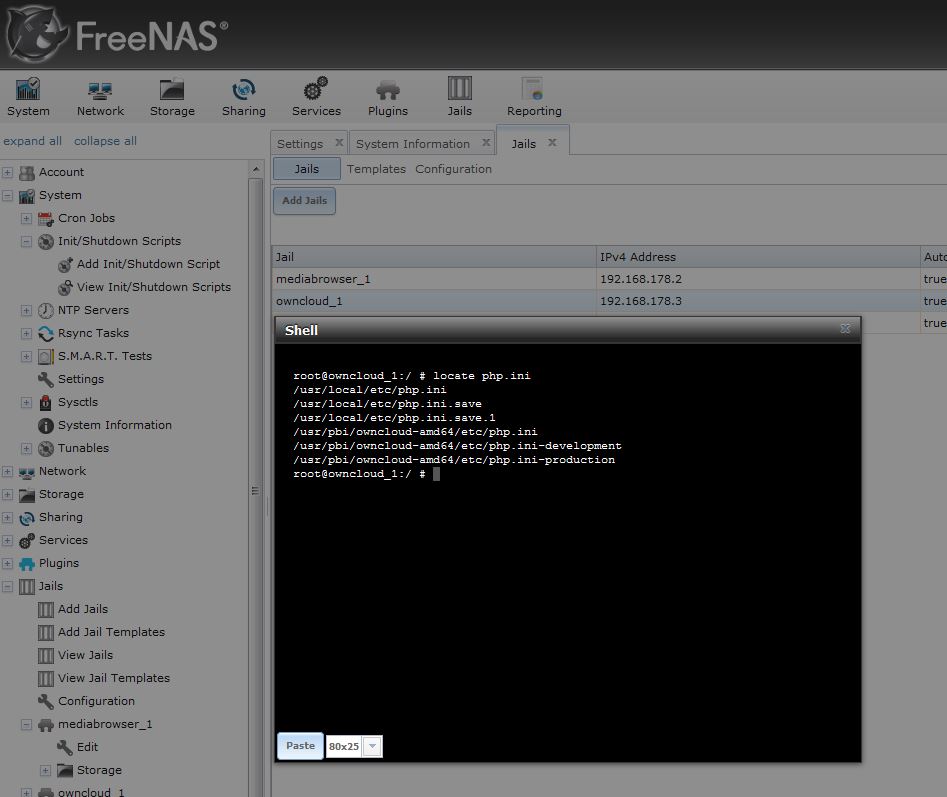Viewport: 947px width, 797px height.
Task: Select the Templates sub-tab
Action: [x=376, y=170]
